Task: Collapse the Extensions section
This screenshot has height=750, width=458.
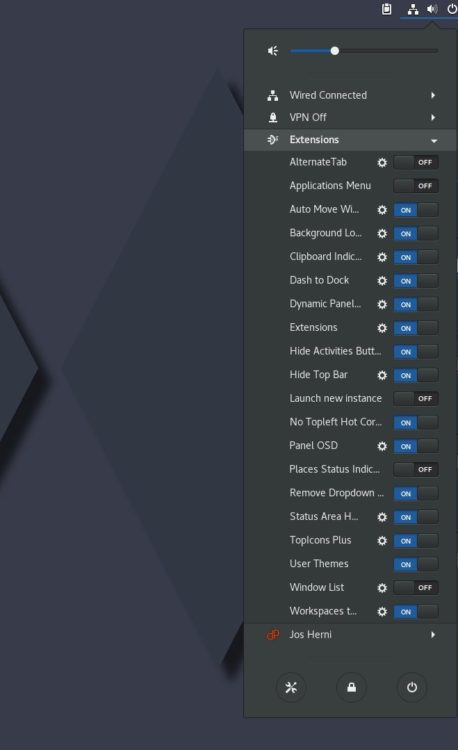Action: (x=350, y=140)
